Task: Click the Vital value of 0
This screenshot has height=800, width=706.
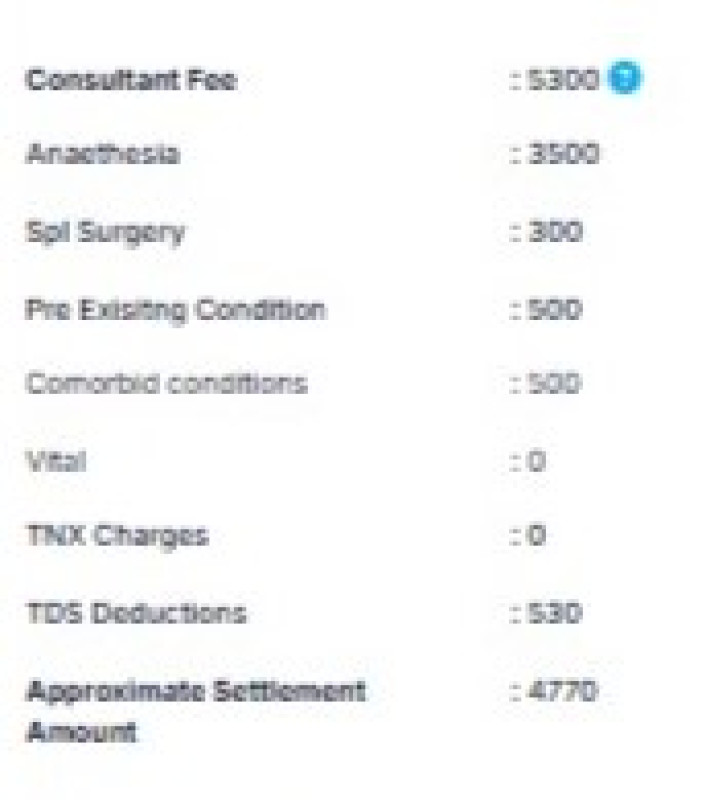Action: (536, 461)
